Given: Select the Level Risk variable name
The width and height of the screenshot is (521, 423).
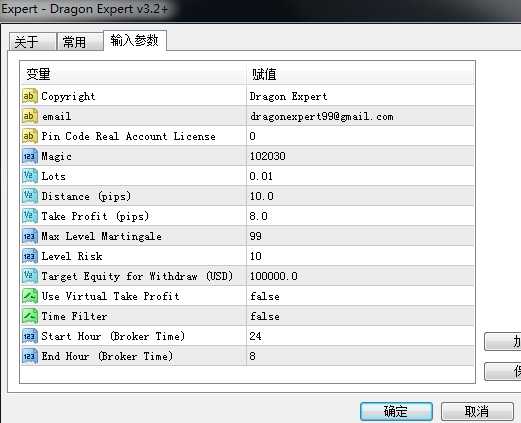Looking at the screenshot, I should tap(72, 256).
